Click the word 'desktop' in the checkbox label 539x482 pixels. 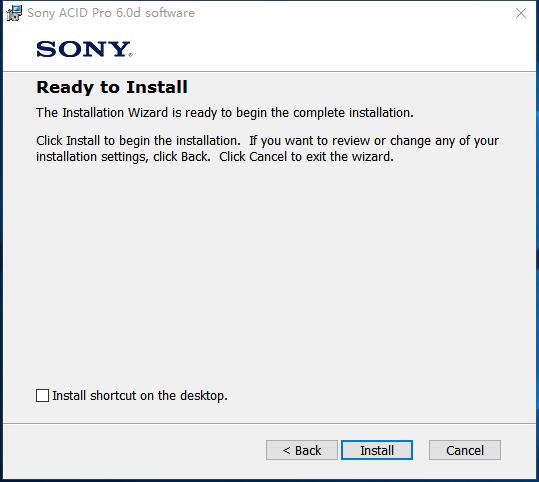(202, 396)
